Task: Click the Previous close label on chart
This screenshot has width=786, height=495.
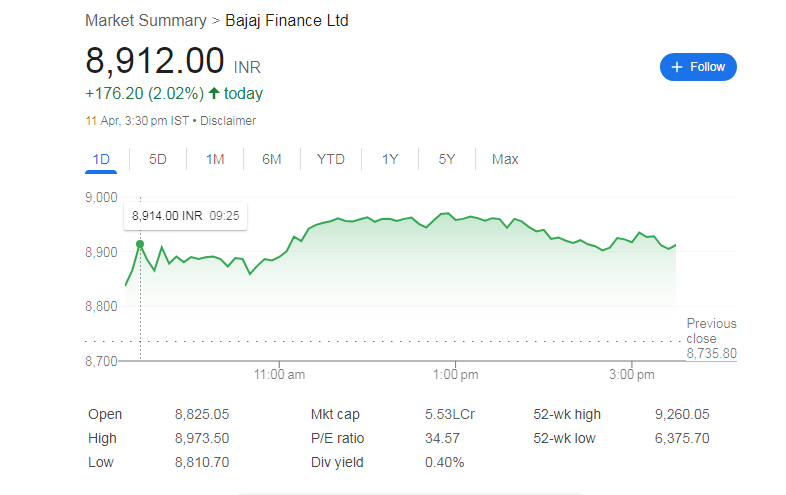Action: click(x=711, y=331)
